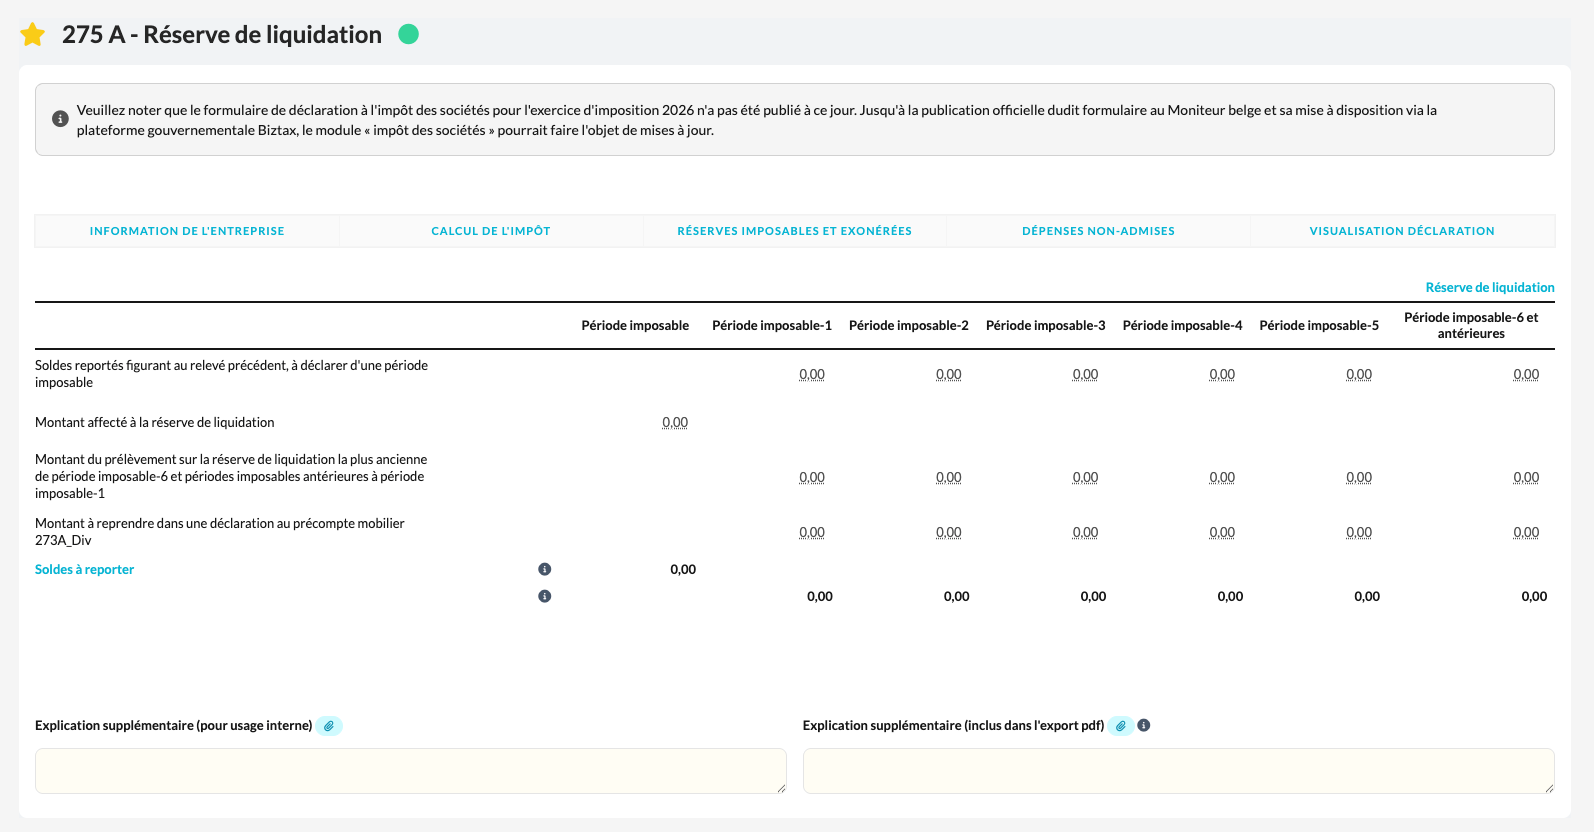Edit 273A_Div amount for Période imposable-3
This screenshot has height=832, width=1594.
[x=1085, y=533]
